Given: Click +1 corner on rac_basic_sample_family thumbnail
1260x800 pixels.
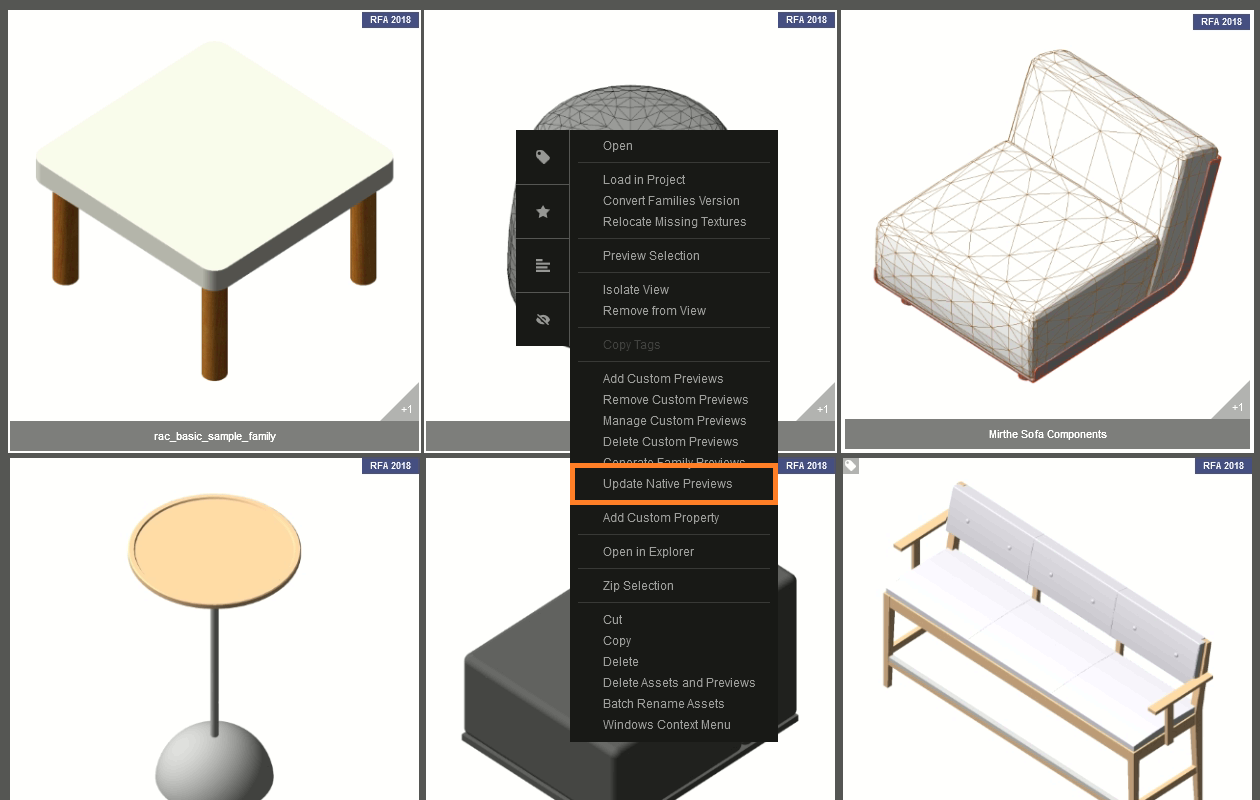Looking at the screenshot, I should 405,408.
